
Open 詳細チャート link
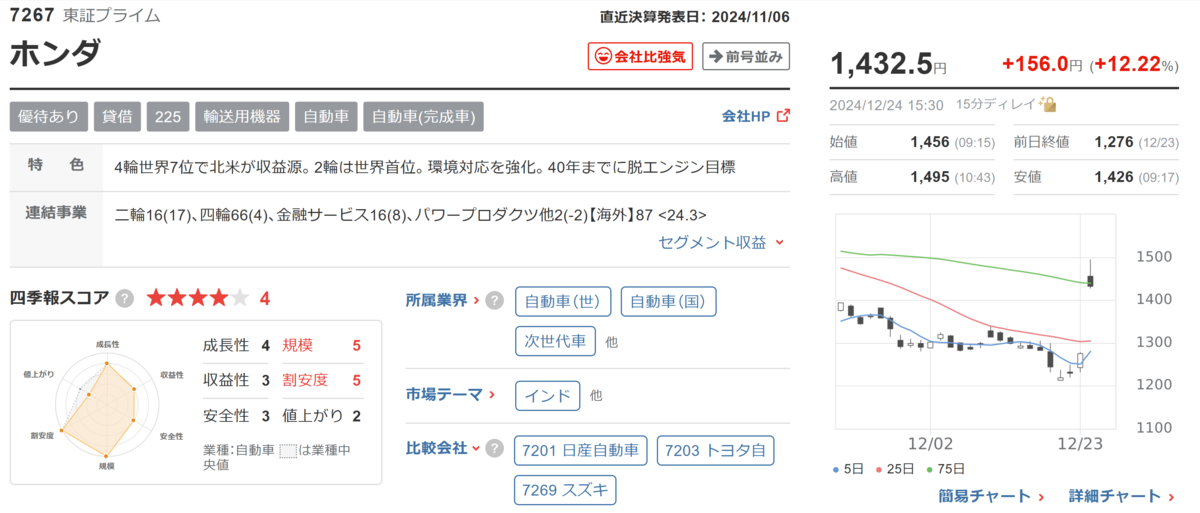click(x=1122, y=496)
